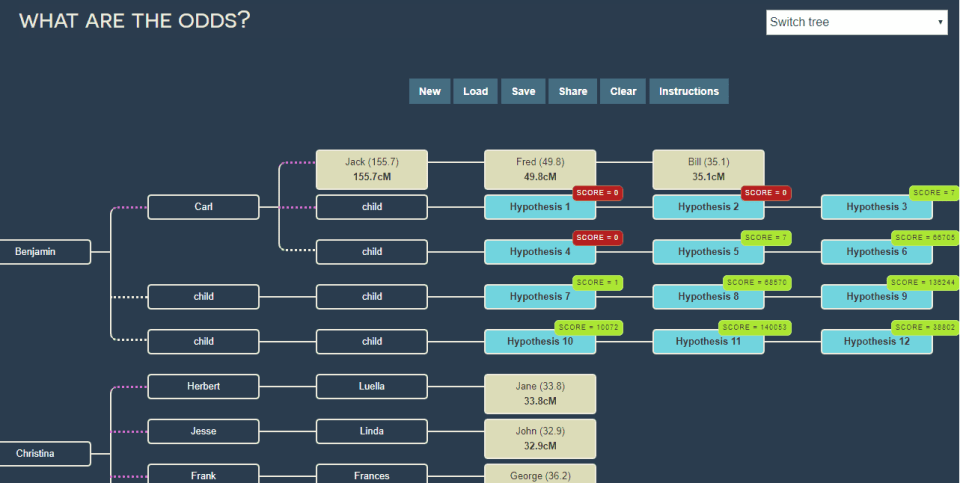Click the What Are The Odds? title
The image size is (960, 483).
135,21
